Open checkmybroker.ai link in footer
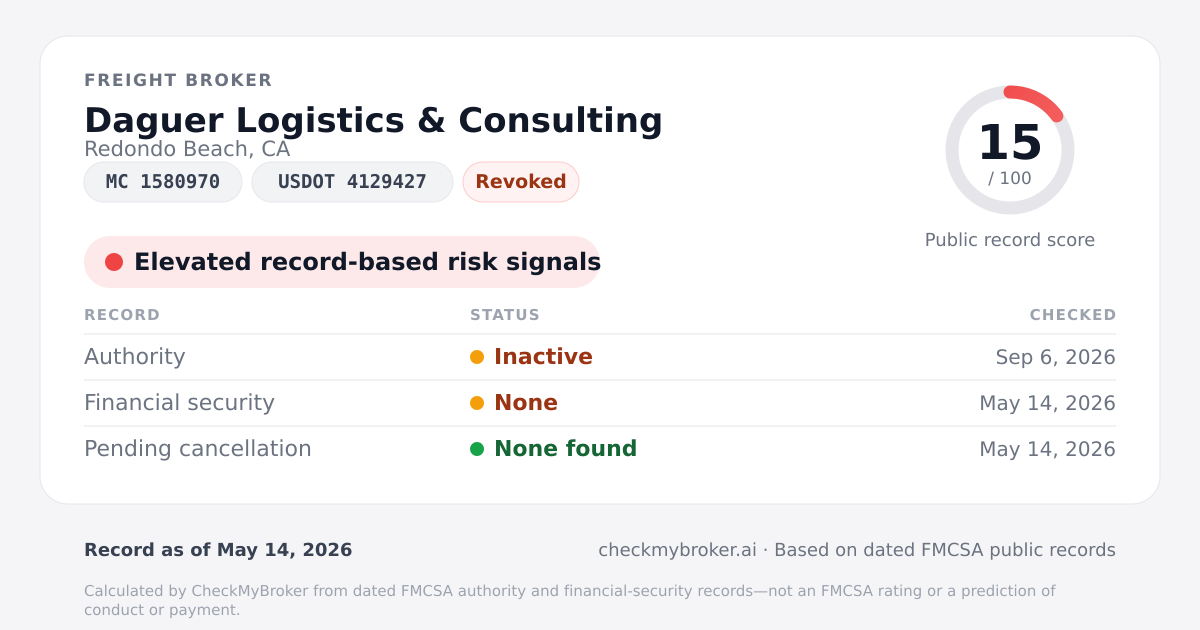Screen dimensions: 1200x630 click(677, 550)
